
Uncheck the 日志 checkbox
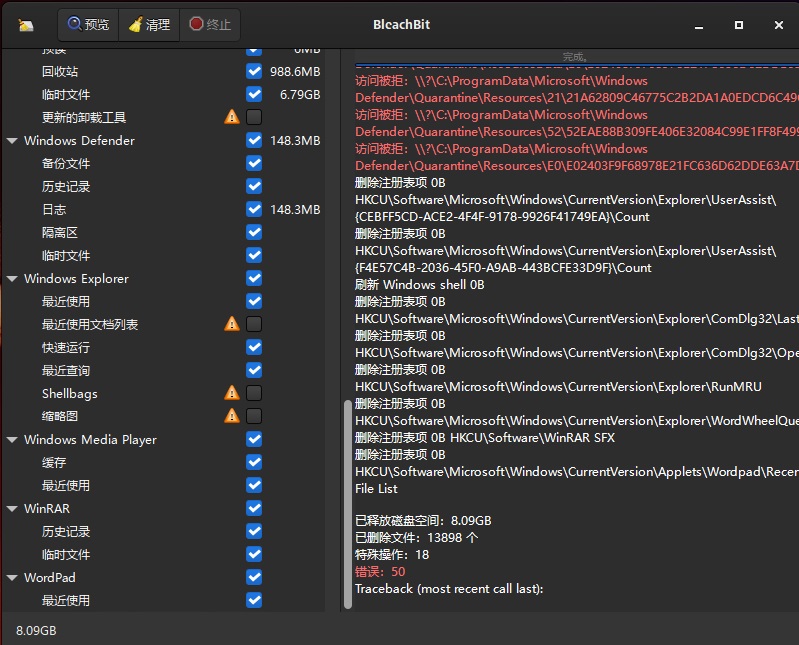coord(254,209)
